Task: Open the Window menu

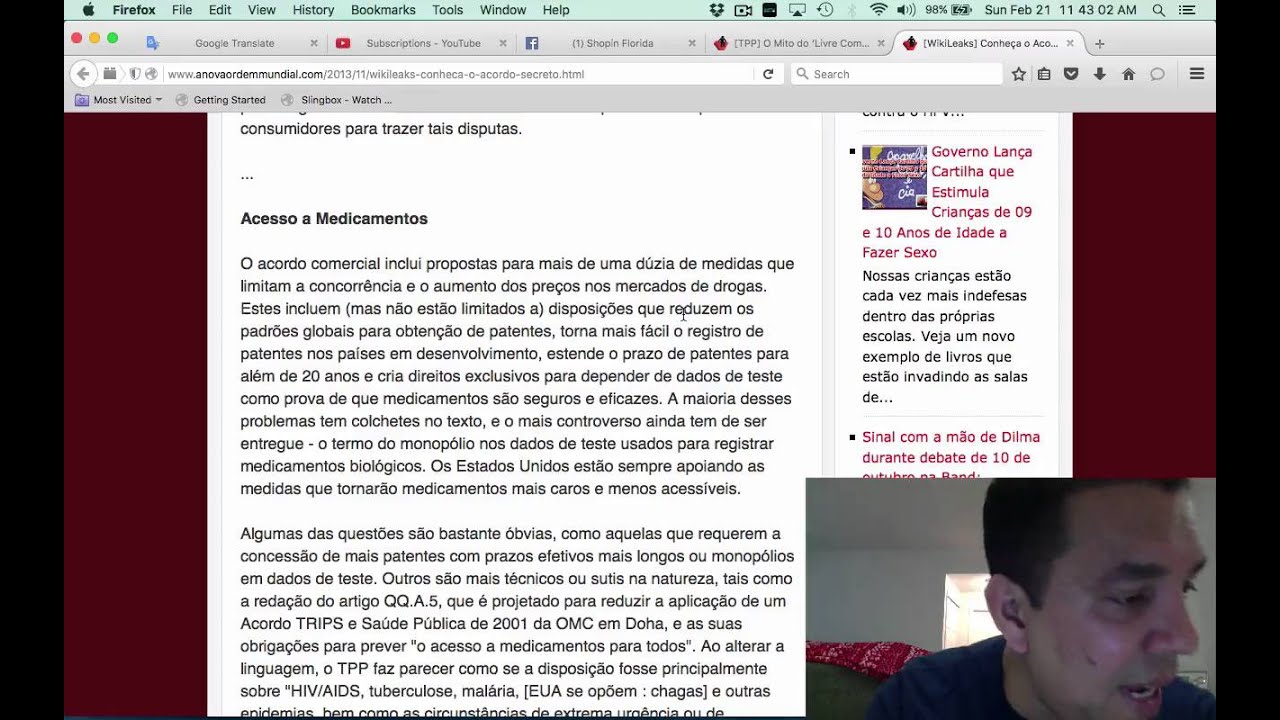Action: tap(503, 10)
